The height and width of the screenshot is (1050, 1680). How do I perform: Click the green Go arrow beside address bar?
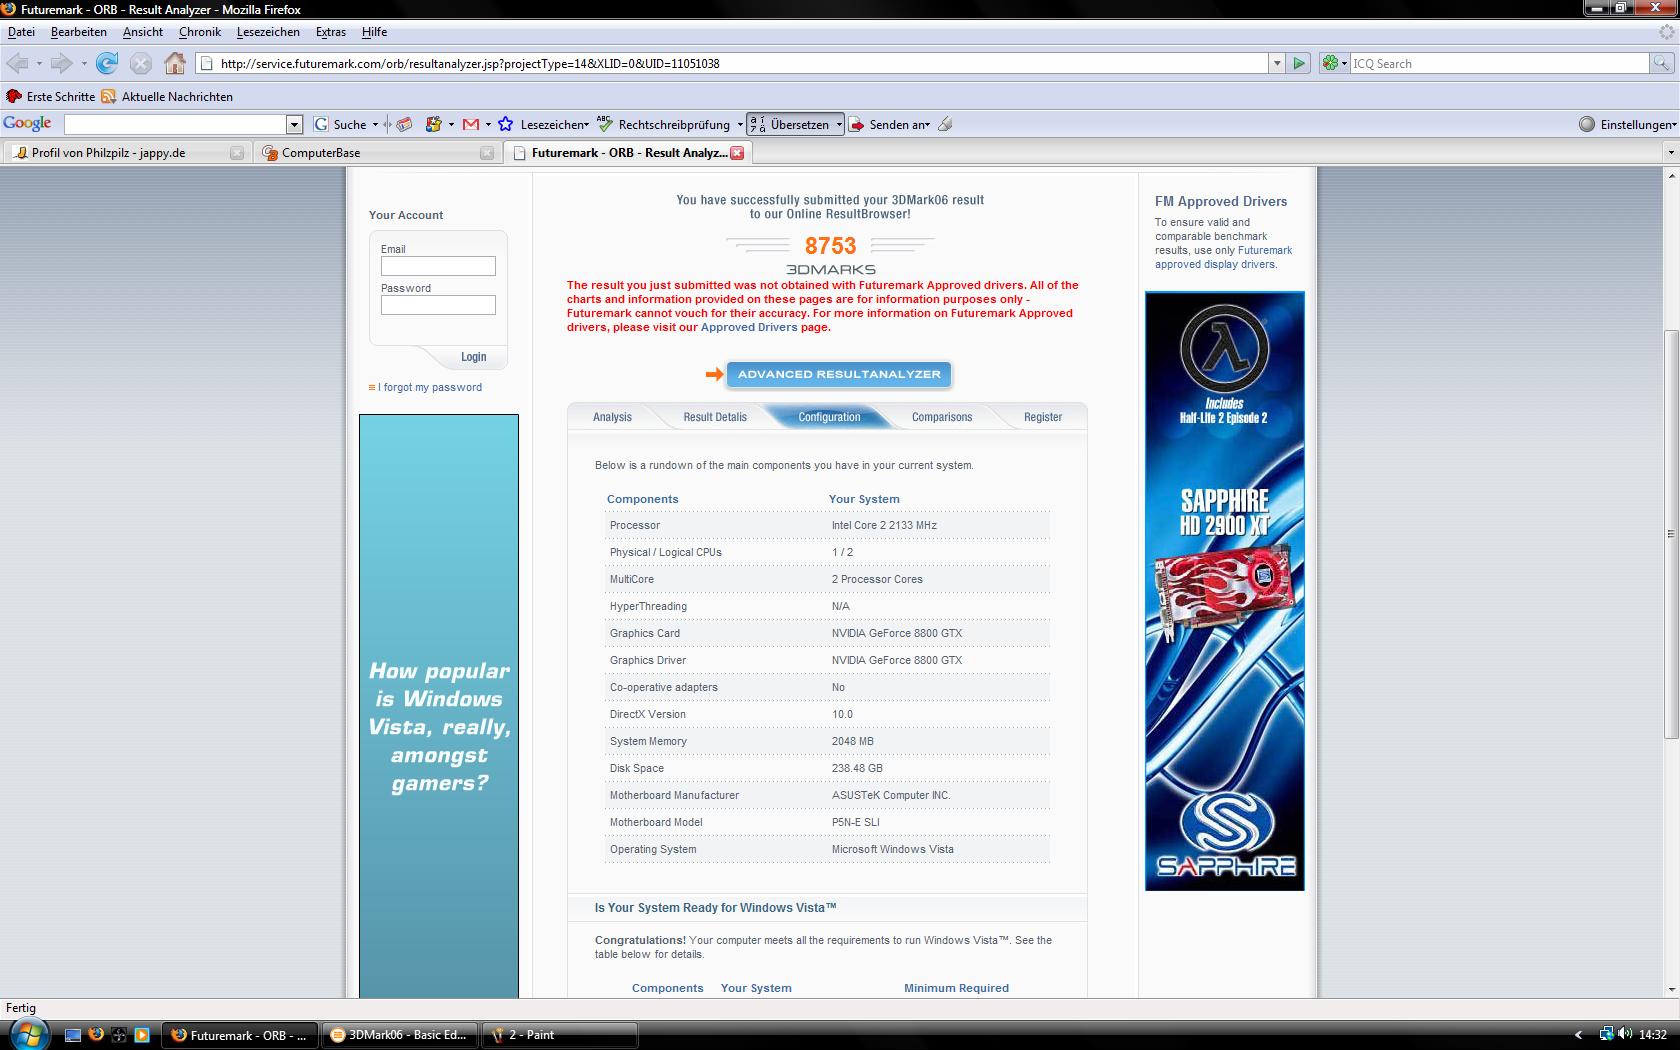(x=1299, y=63)
